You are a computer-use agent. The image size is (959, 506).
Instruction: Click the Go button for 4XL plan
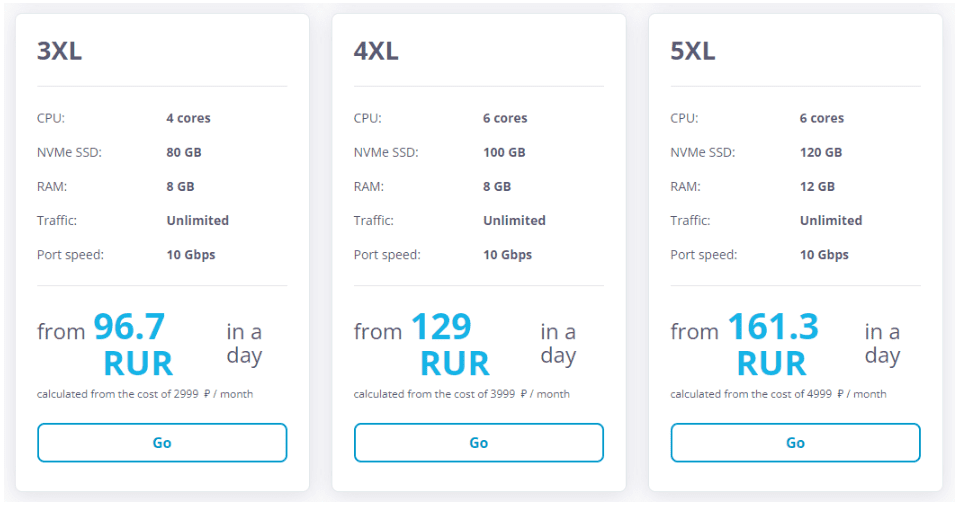point(479,442)
